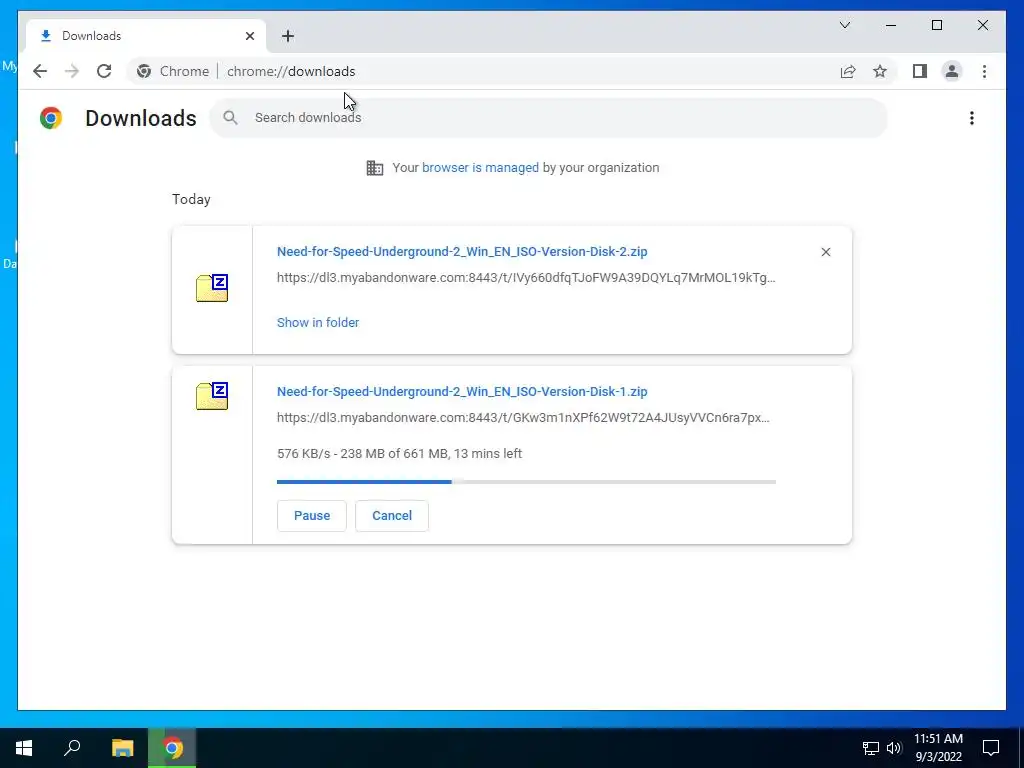1024x768 pixels.
Task: Open the volume tray icon
Action: pyautogui.click(x=894, y=748)
